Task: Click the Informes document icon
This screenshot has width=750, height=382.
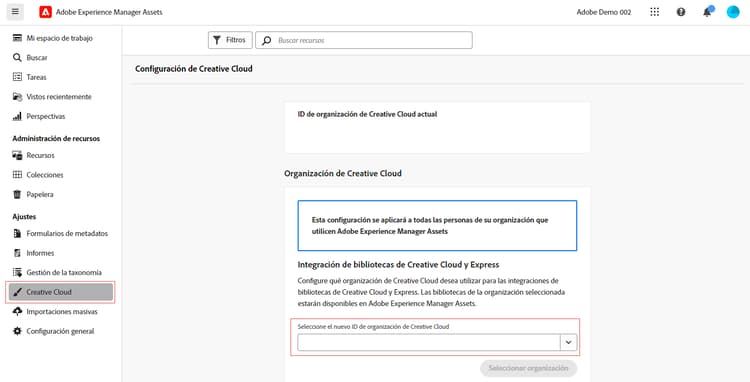Action: coord(17,253)
